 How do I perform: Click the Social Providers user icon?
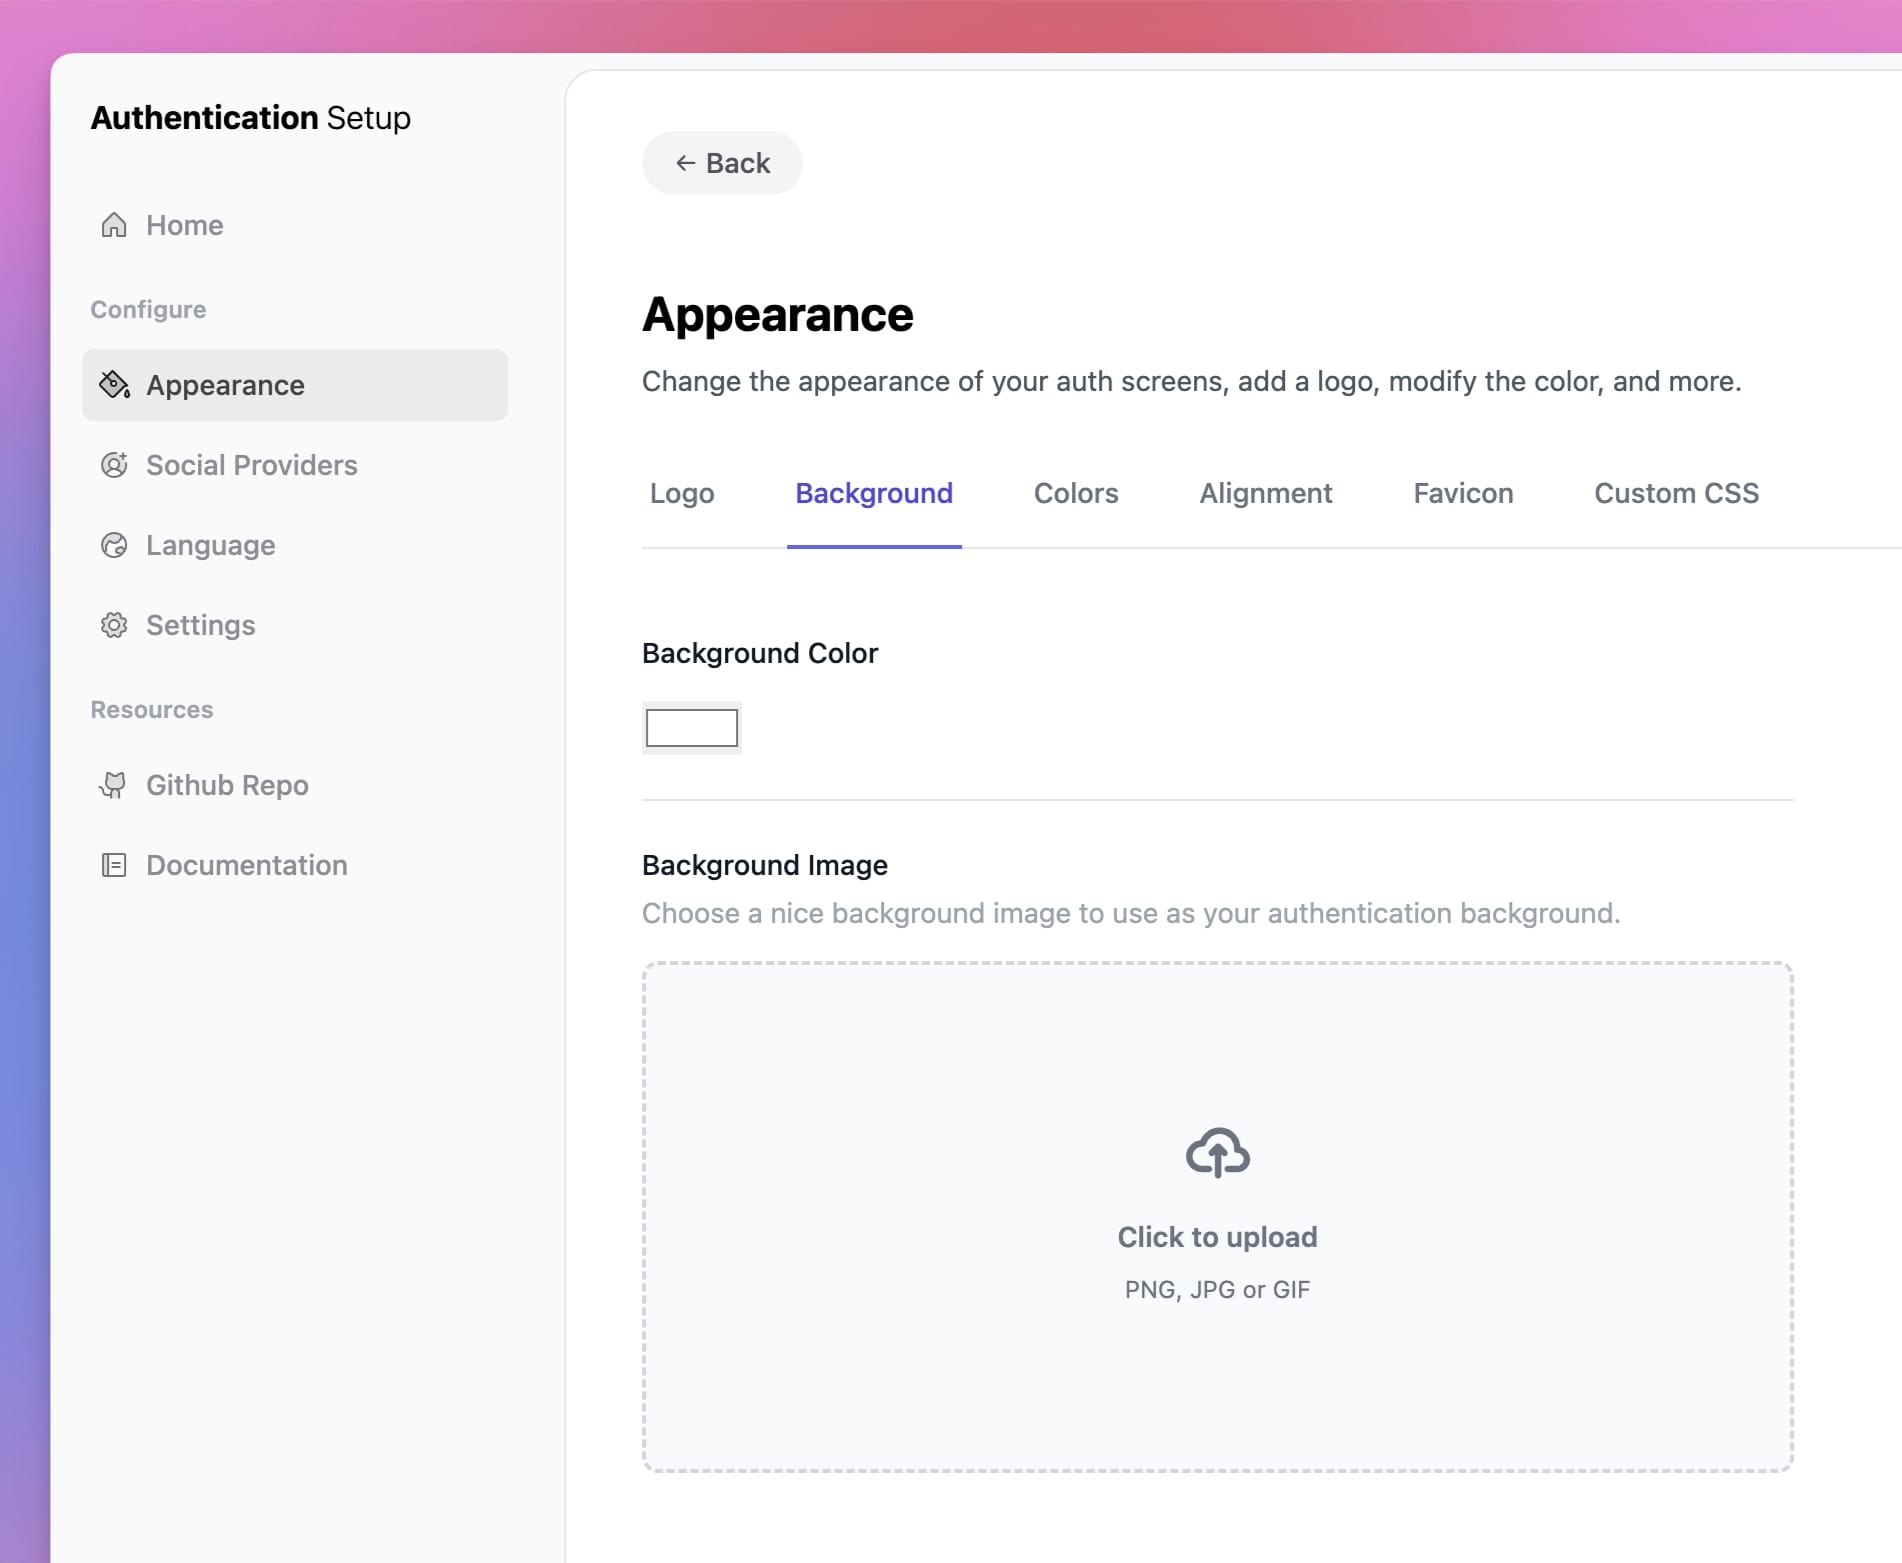[x=114, y=465]
